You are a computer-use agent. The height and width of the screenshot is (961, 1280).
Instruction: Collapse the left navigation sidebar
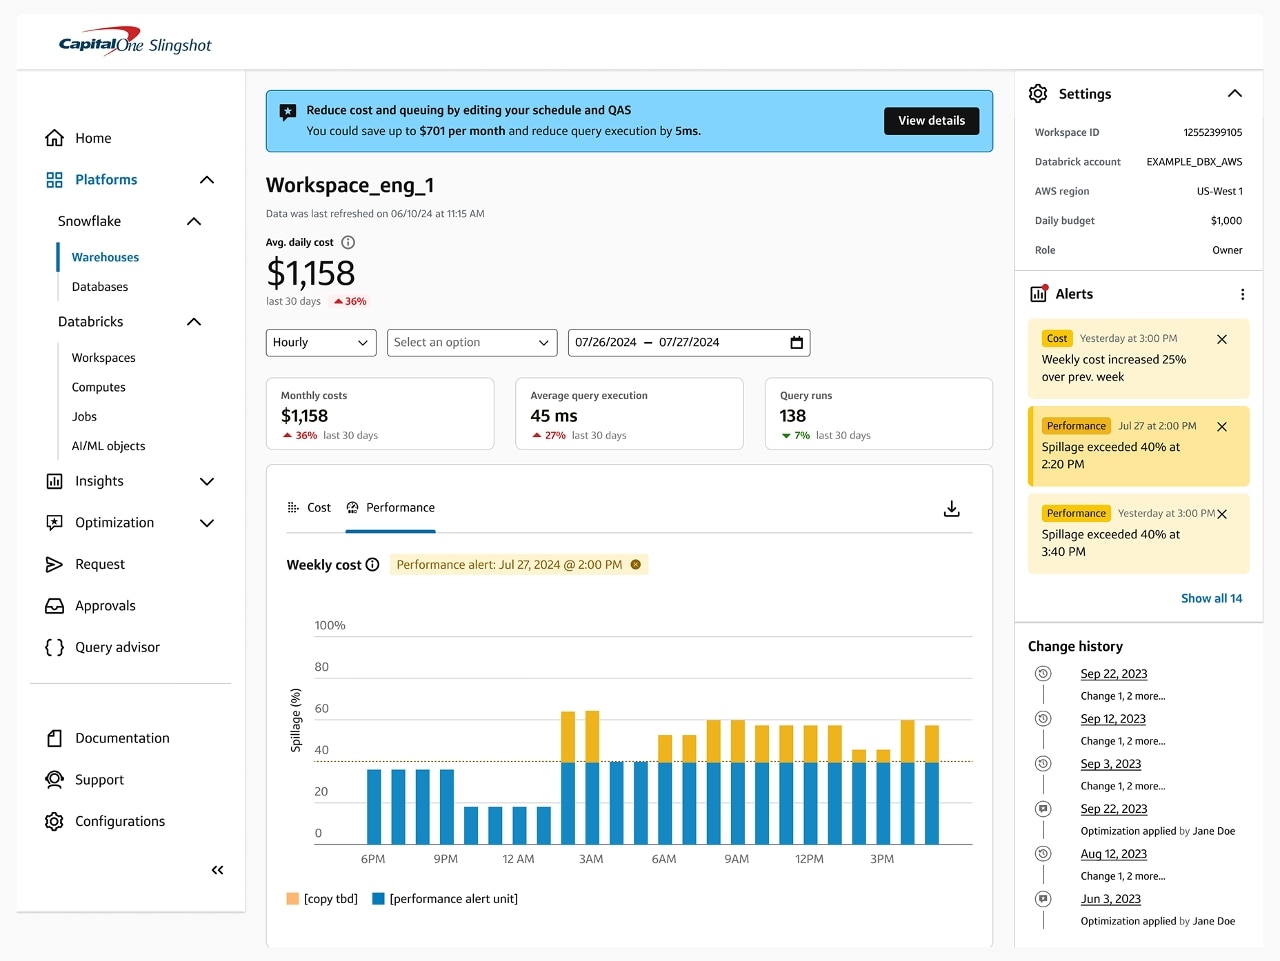point(217,870)
